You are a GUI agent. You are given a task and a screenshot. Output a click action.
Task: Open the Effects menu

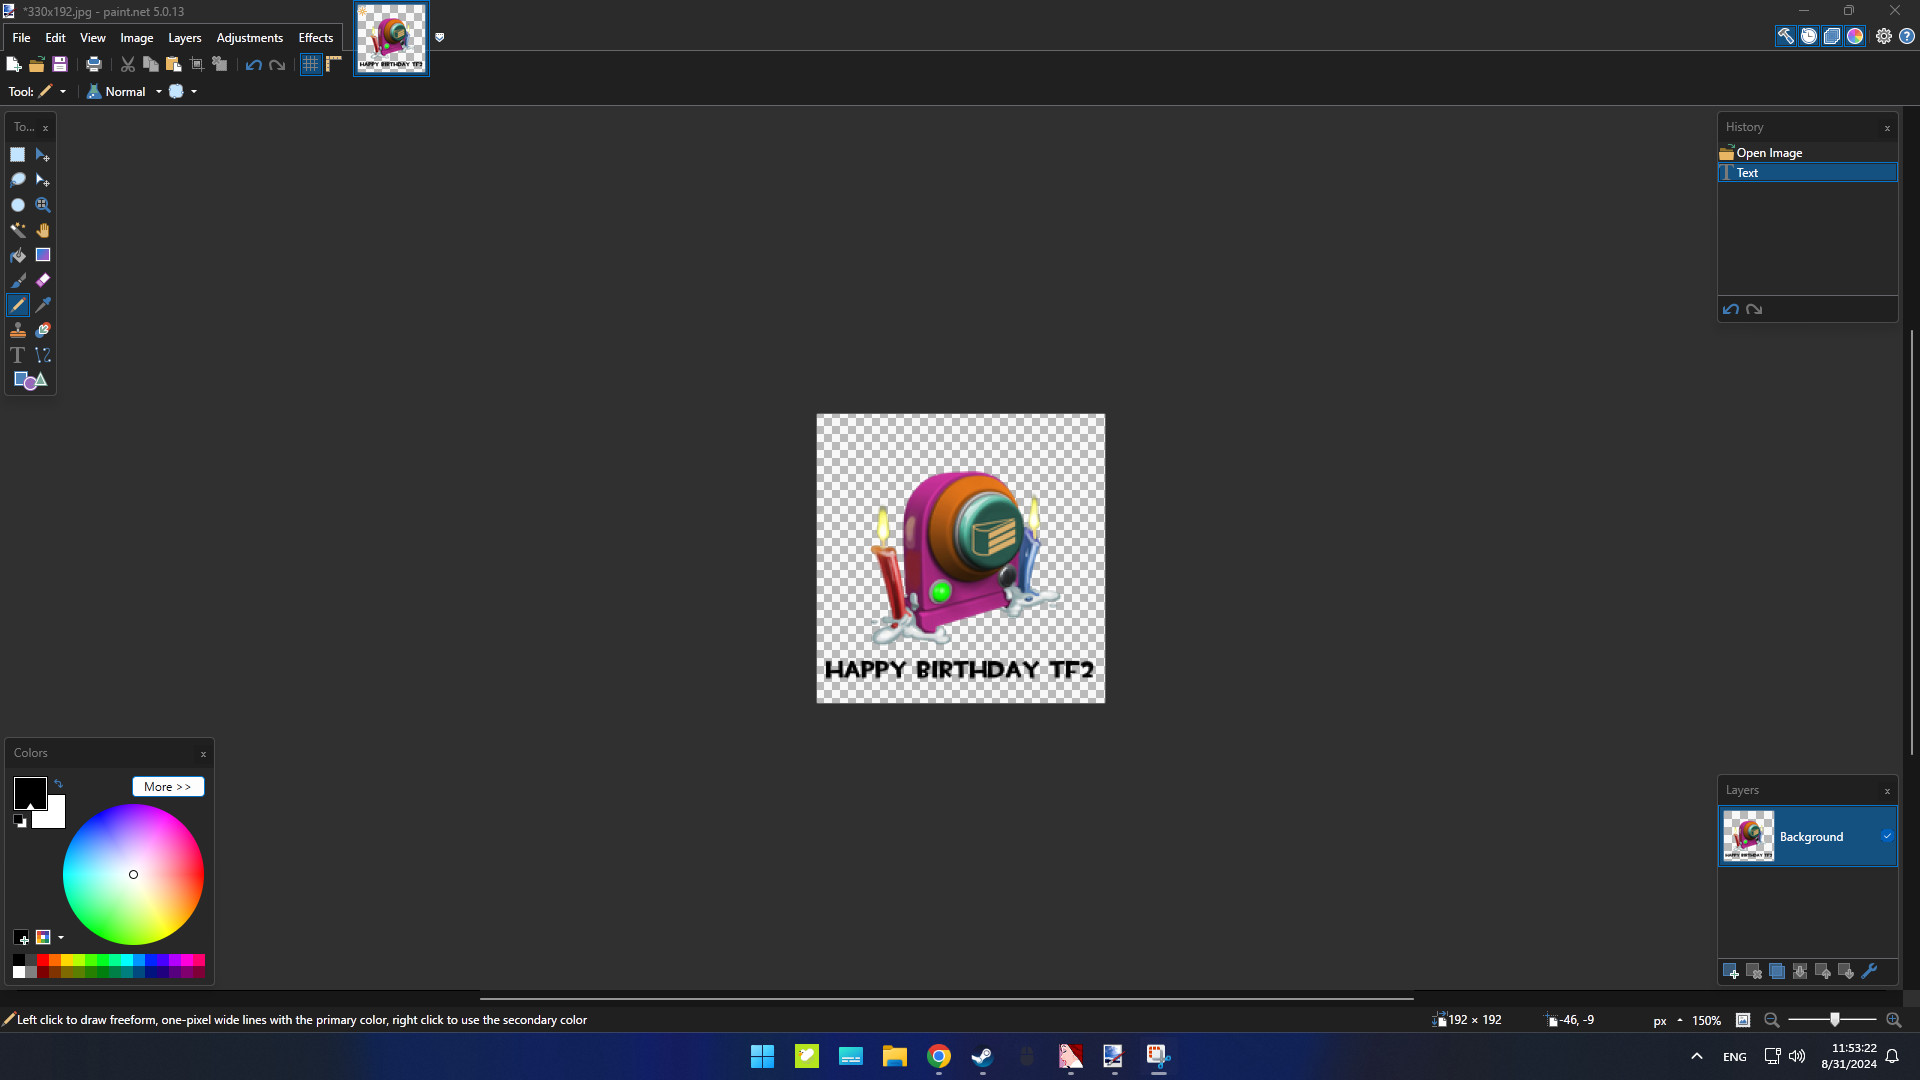(x=315, y=37)
